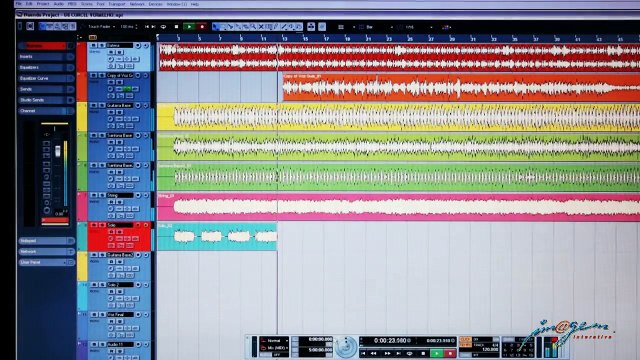This screenshot has width=640, height=360.
Task: Toggle cycle mode in the top toolbar
Action: [x=163, y=27]
